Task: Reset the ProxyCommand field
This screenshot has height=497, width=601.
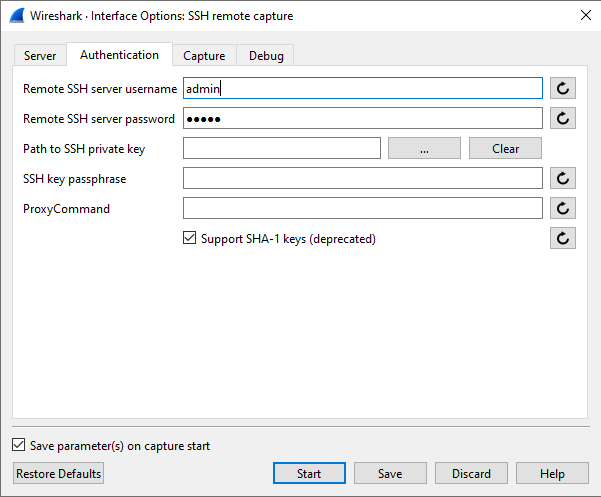Action: pos(563,208)
